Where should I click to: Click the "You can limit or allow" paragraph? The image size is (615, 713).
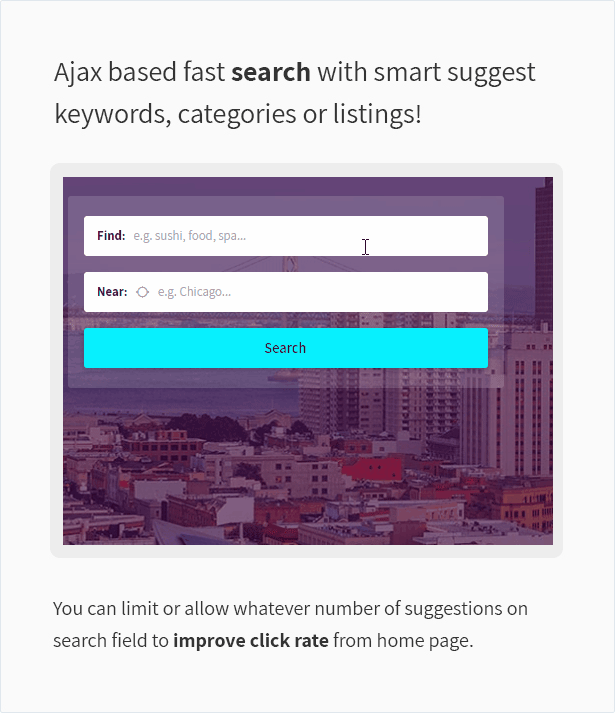click(290, 624)
